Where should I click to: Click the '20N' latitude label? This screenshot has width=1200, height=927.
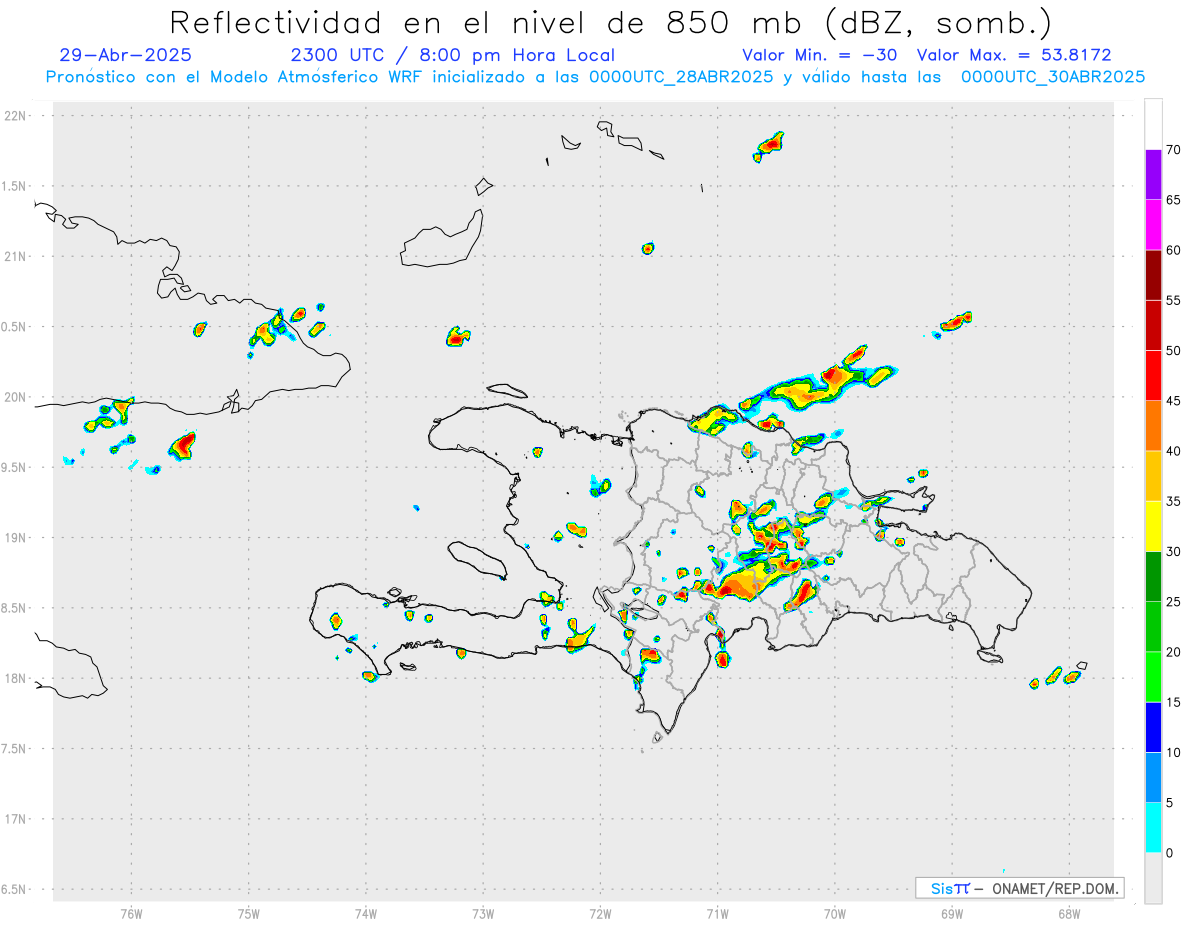coord(16,397)
